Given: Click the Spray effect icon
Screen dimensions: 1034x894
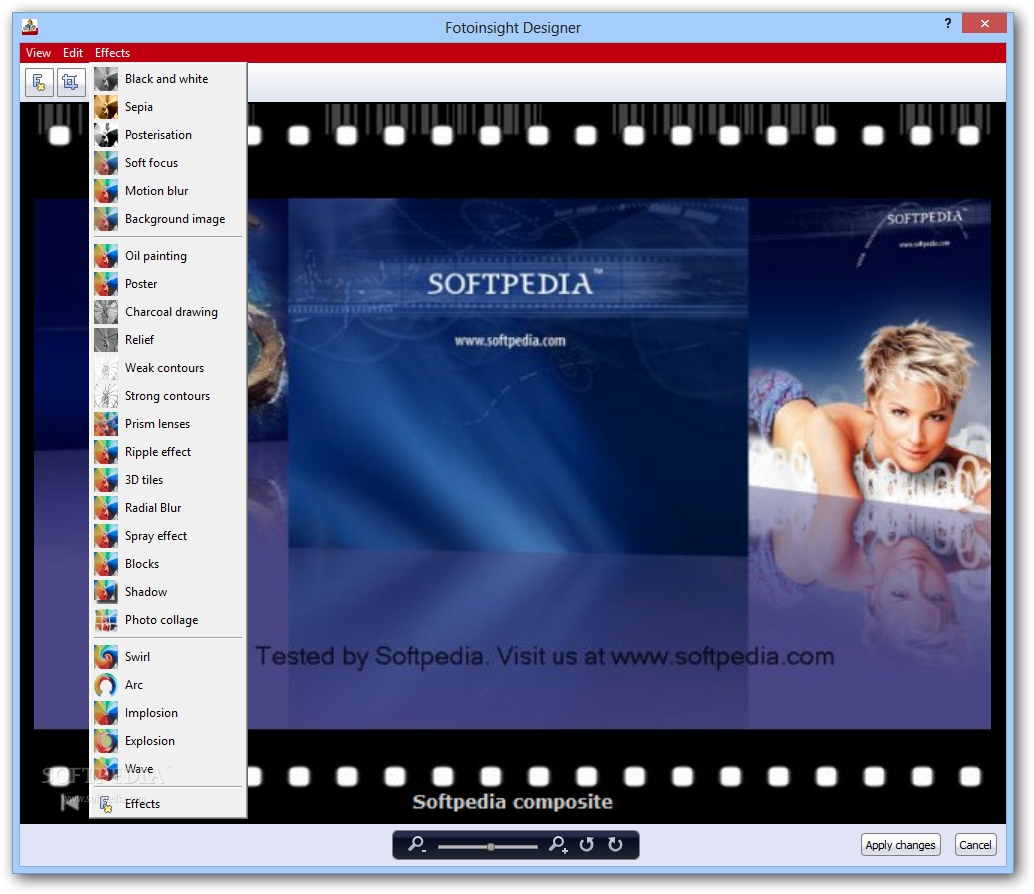Looking at the screenshot, I should click(106, 536).
